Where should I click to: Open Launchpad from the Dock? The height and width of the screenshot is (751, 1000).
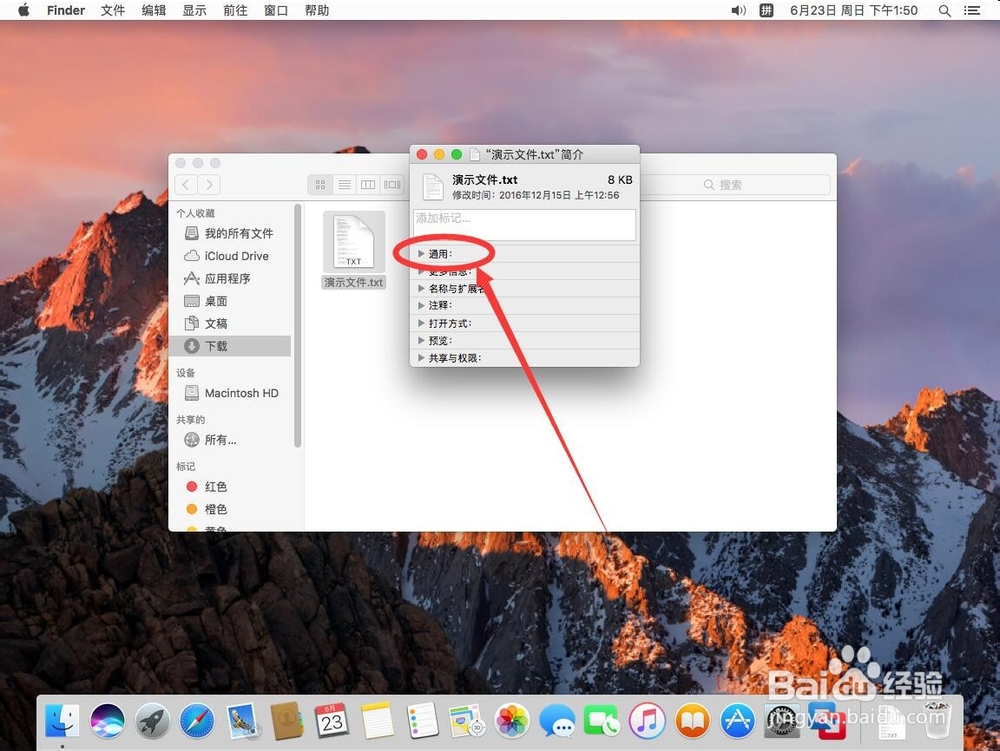point(152,721)
